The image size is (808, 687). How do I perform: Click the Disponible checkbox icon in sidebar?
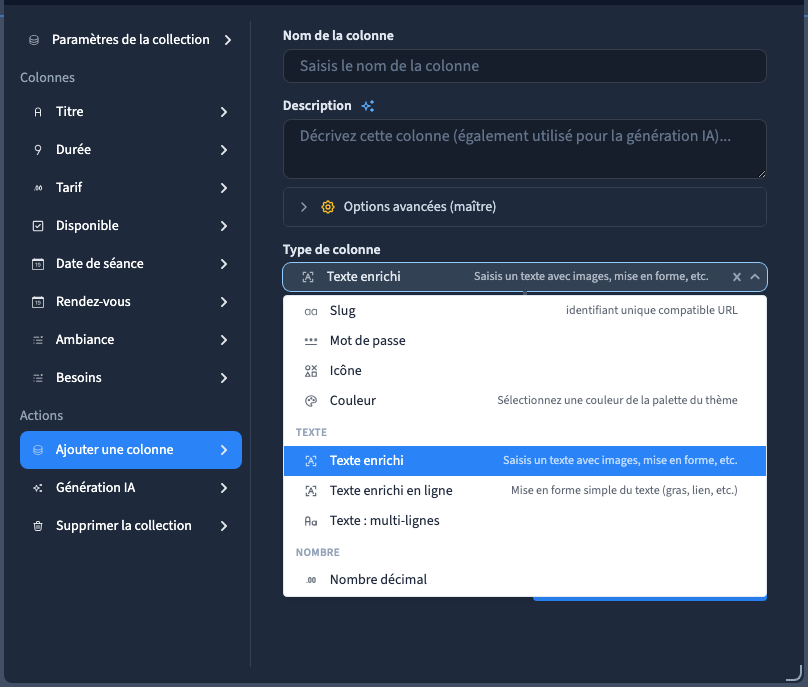(x=38, y=226)
